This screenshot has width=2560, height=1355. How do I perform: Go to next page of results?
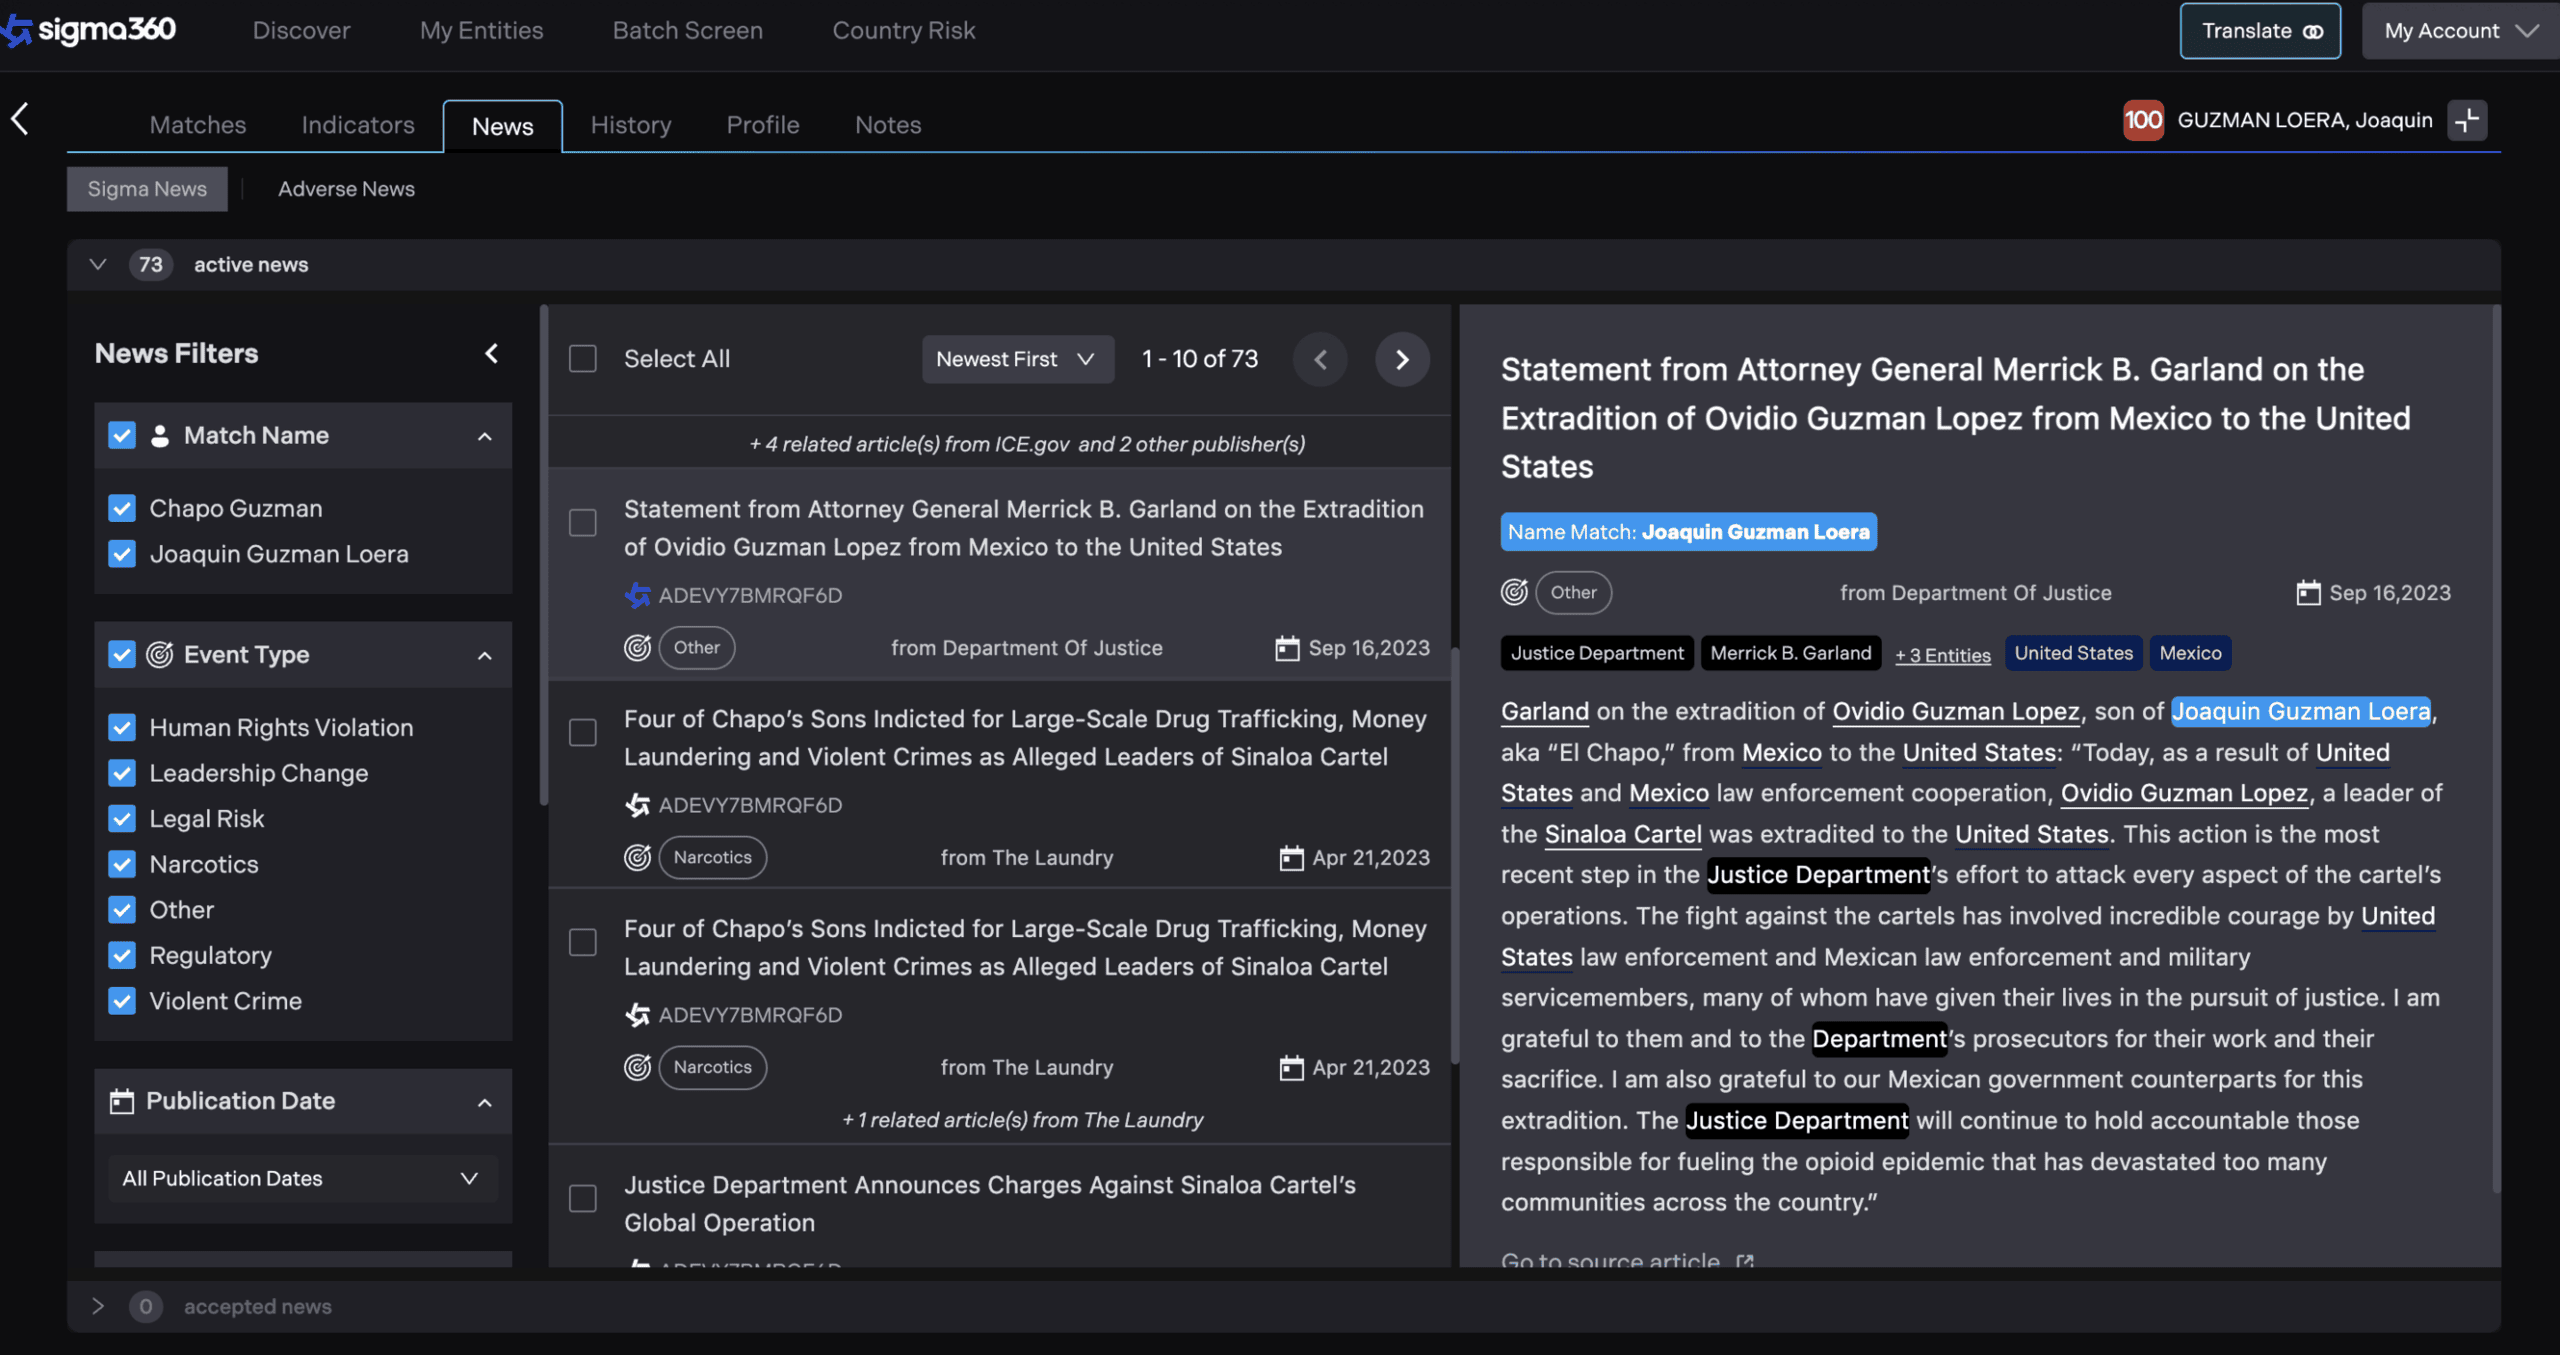(1402, 359)
